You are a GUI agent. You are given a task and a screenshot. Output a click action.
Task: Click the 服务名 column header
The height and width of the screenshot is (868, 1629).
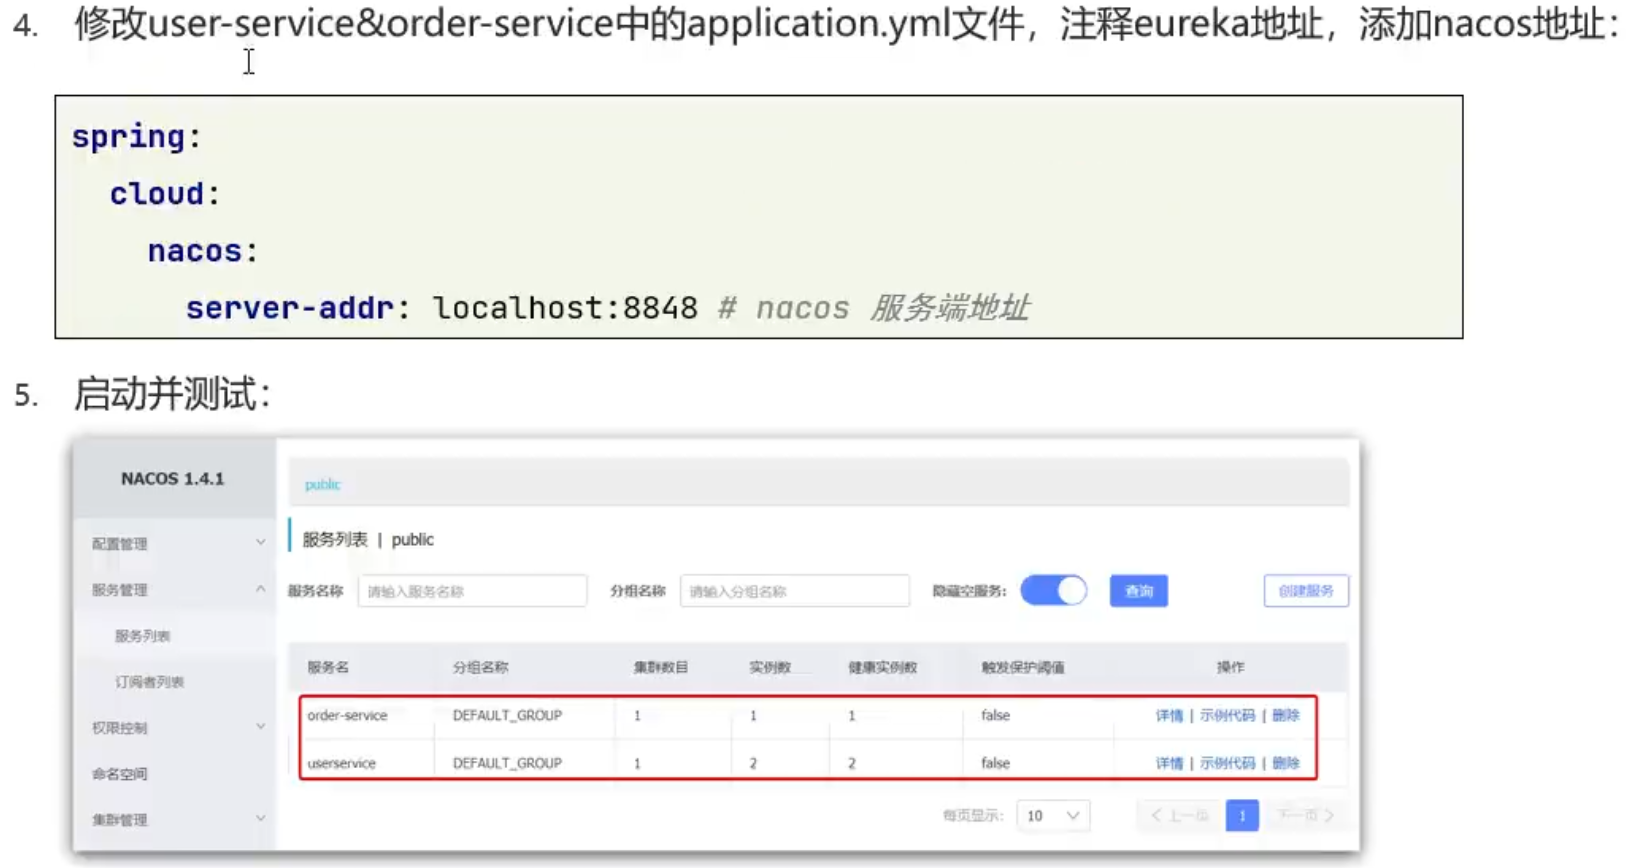[328, 667]
